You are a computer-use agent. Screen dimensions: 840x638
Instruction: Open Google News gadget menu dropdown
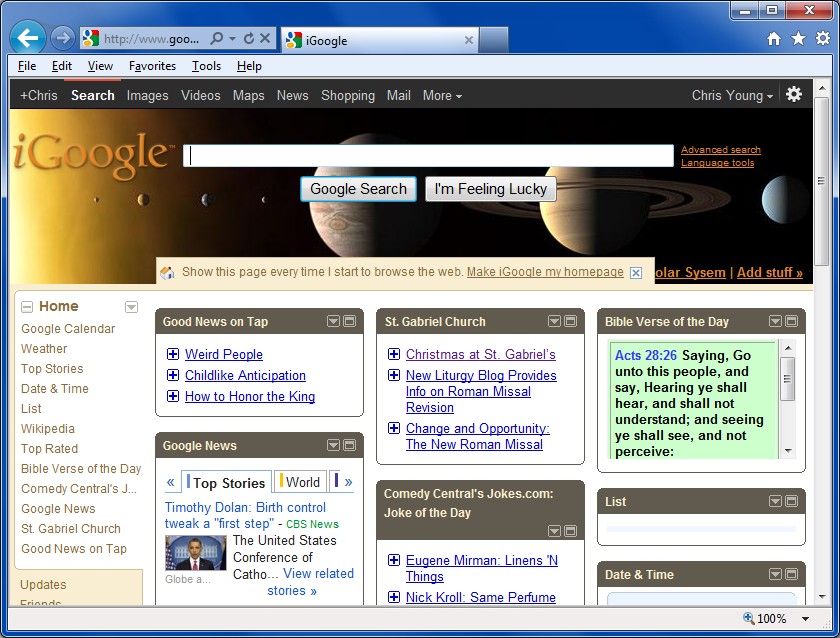pyautogui.click(x=333, y=445)
